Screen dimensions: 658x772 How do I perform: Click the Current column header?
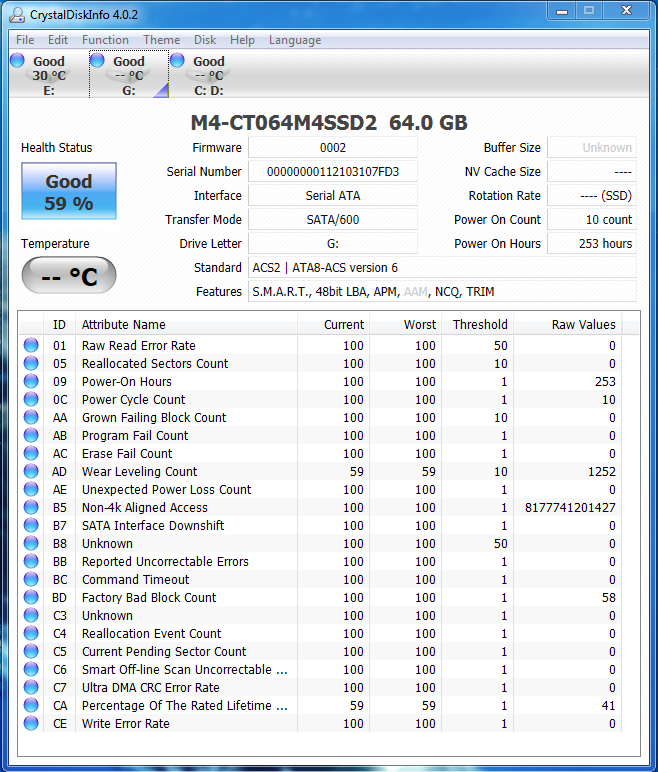333,325
